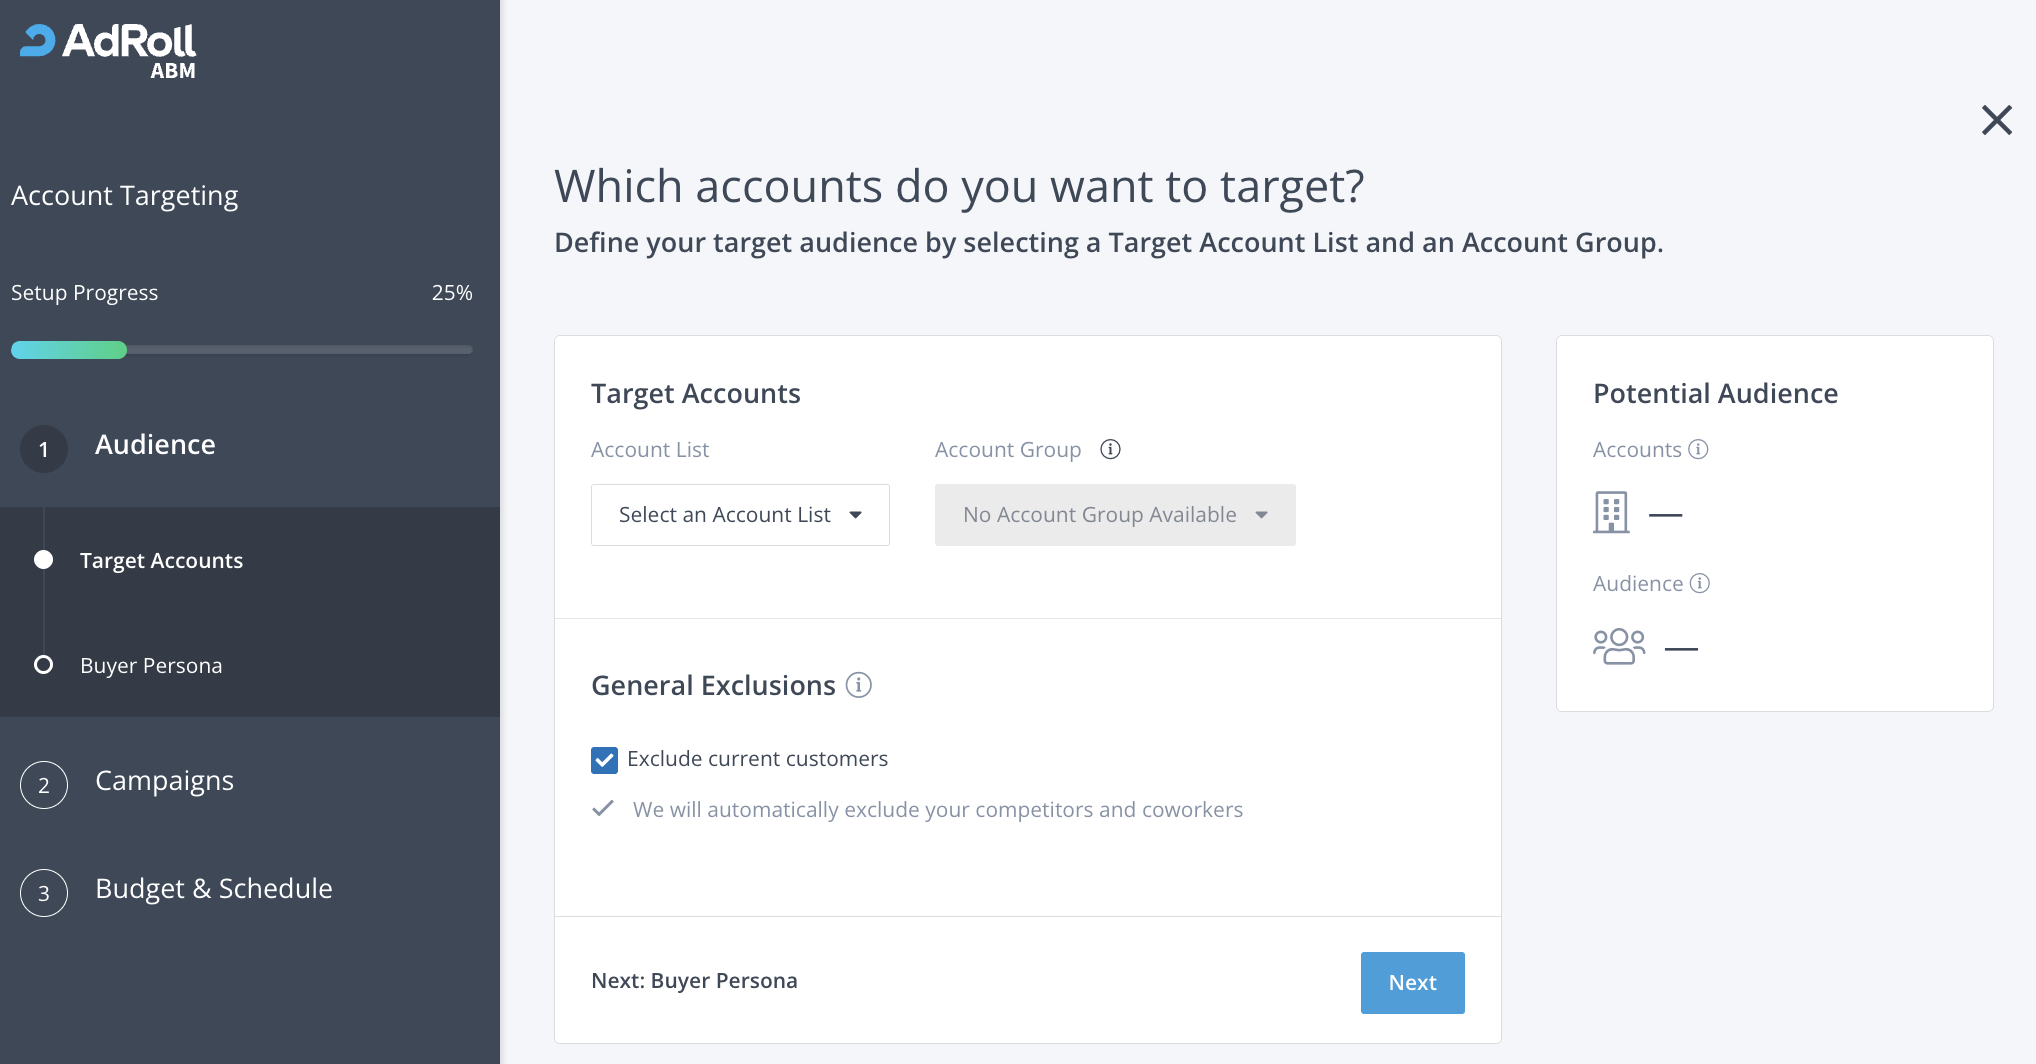Click the Audience info icon in Potential Audience

click(1700, 583)
